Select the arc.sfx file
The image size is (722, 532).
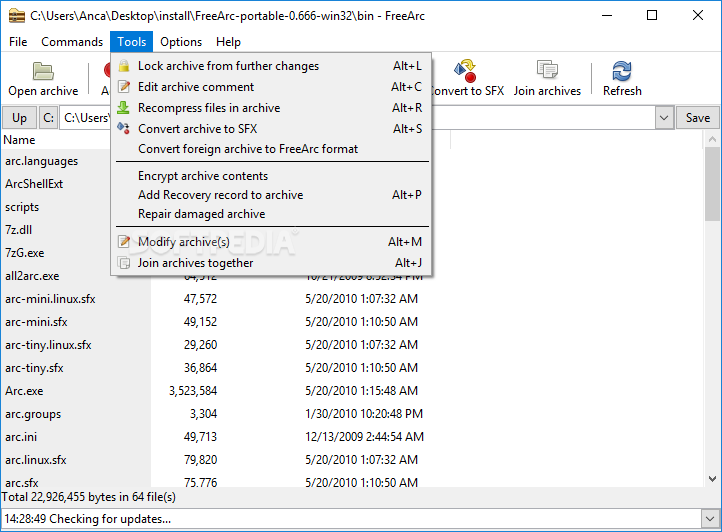[22, 482]
